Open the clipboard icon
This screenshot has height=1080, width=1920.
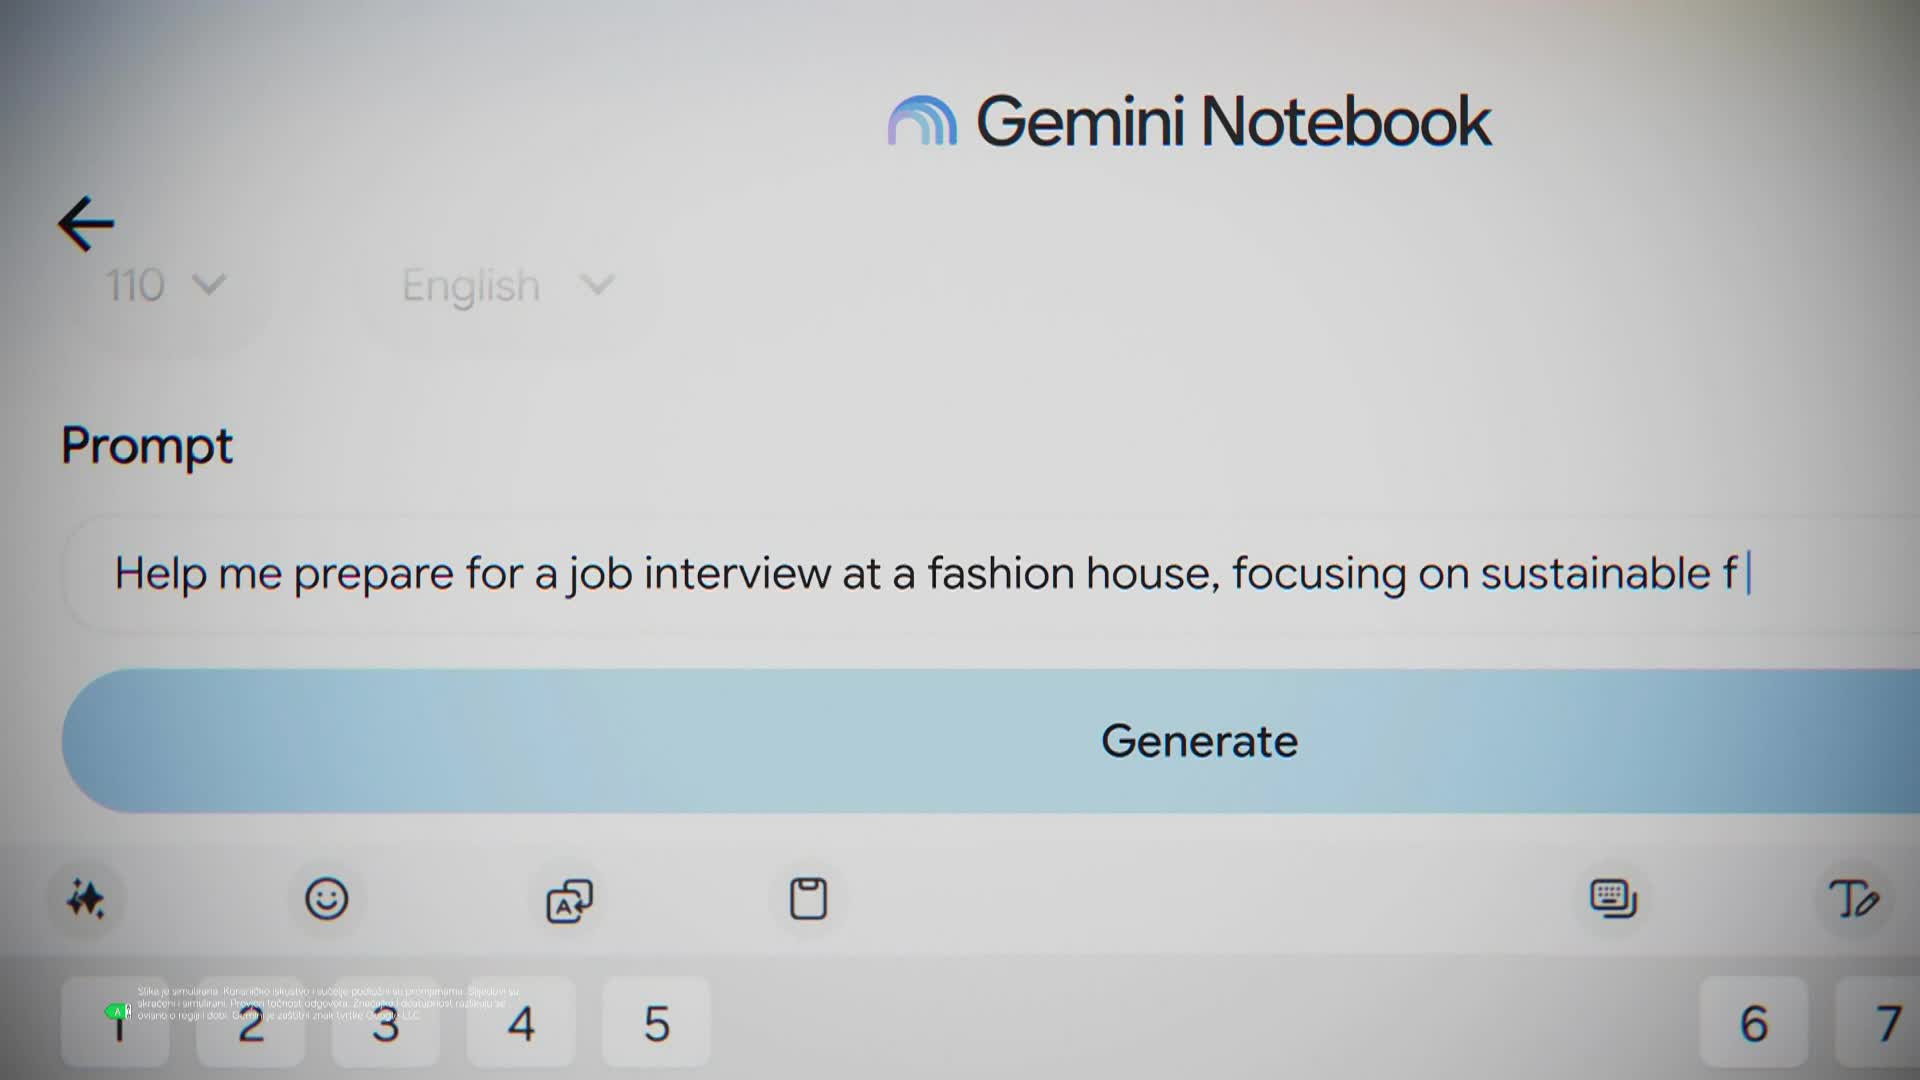pos(808,899)
